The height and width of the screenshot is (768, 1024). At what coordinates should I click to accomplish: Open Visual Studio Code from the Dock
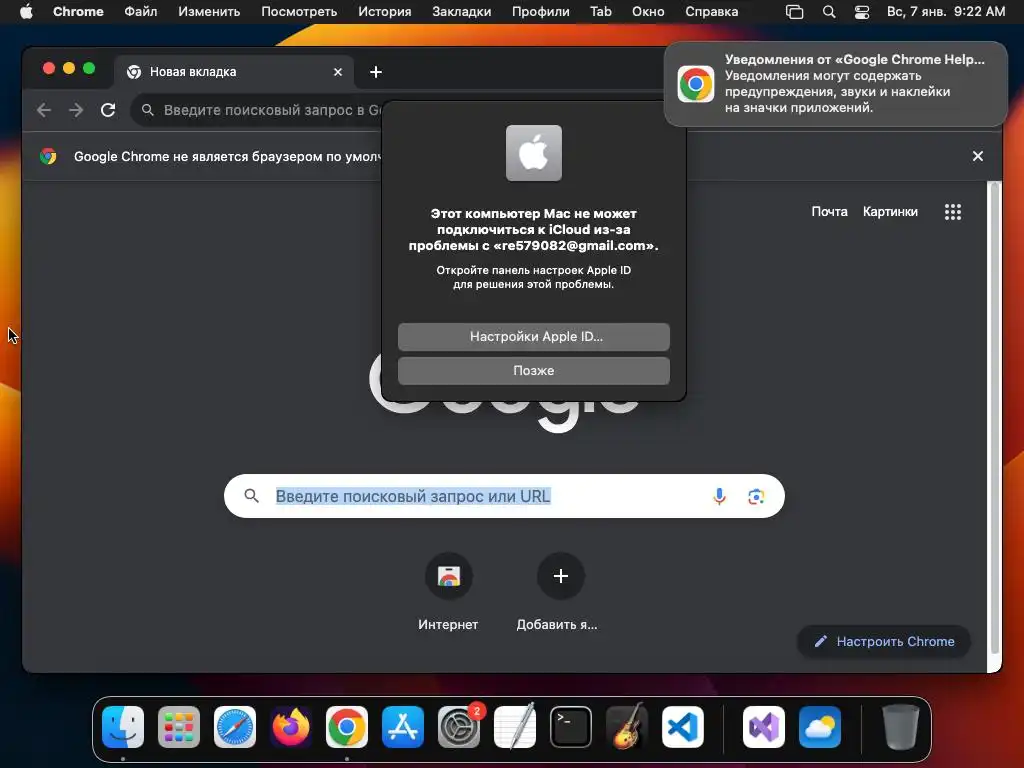pos(682,726)
